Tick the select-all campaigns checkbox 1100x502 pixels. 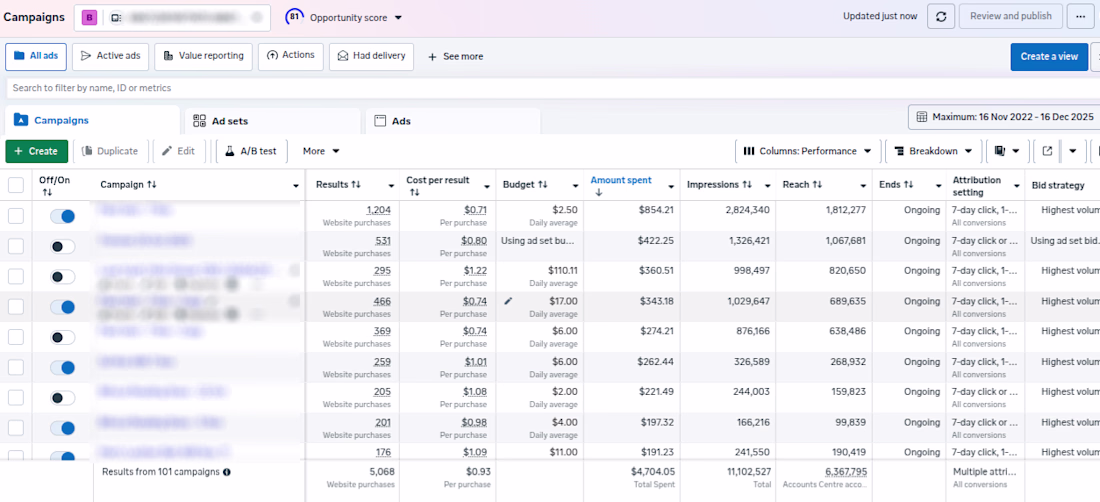pyautogui.click(x=15, y=185)
